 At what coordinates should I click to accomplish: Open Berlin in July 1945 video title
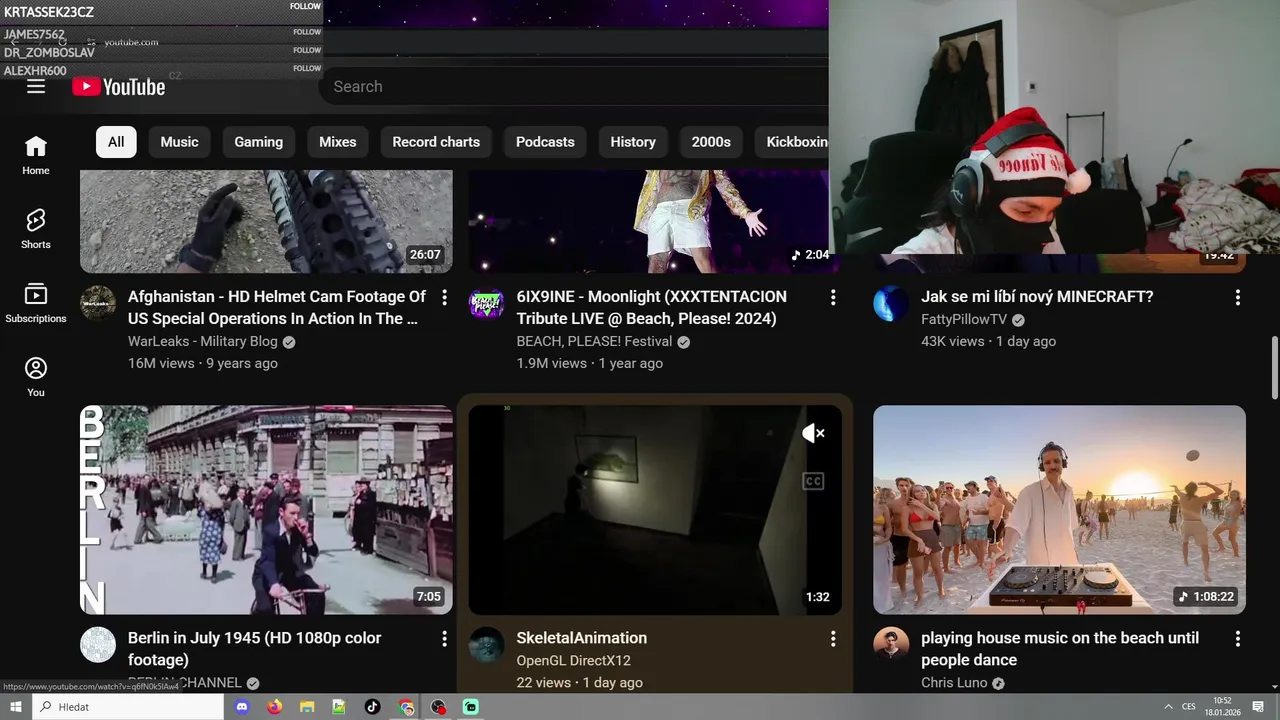[x=255, y=649]
